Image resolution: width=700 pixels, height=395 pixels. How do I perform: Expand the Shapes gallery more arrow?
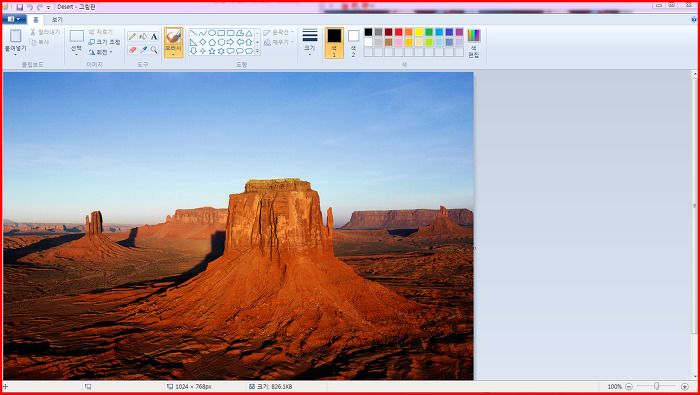(257, 51)
